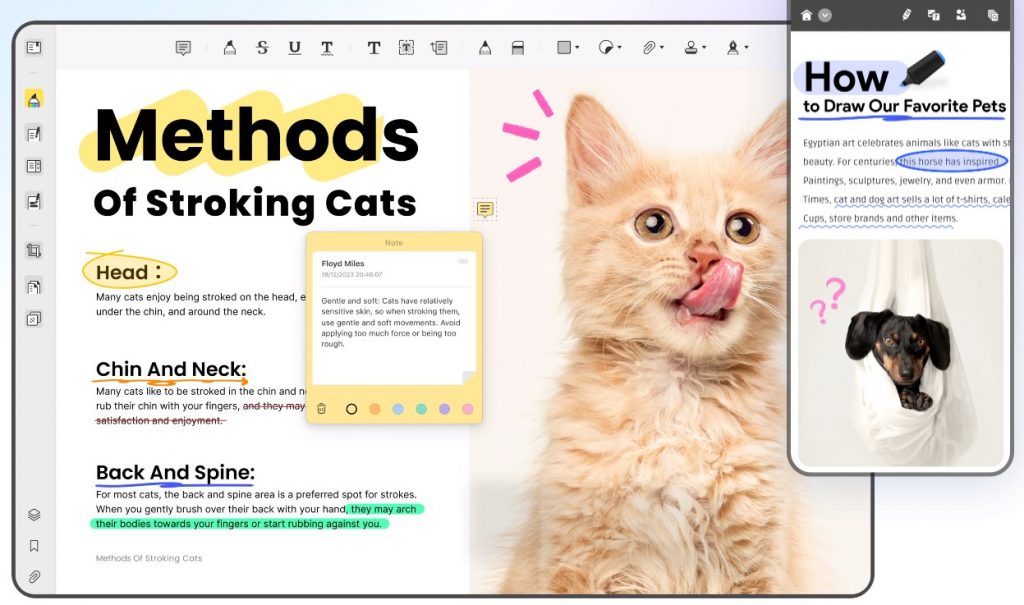1024x605 pixels.
Task: Tap the page search icon in phone window
Action: pos(993,15)
